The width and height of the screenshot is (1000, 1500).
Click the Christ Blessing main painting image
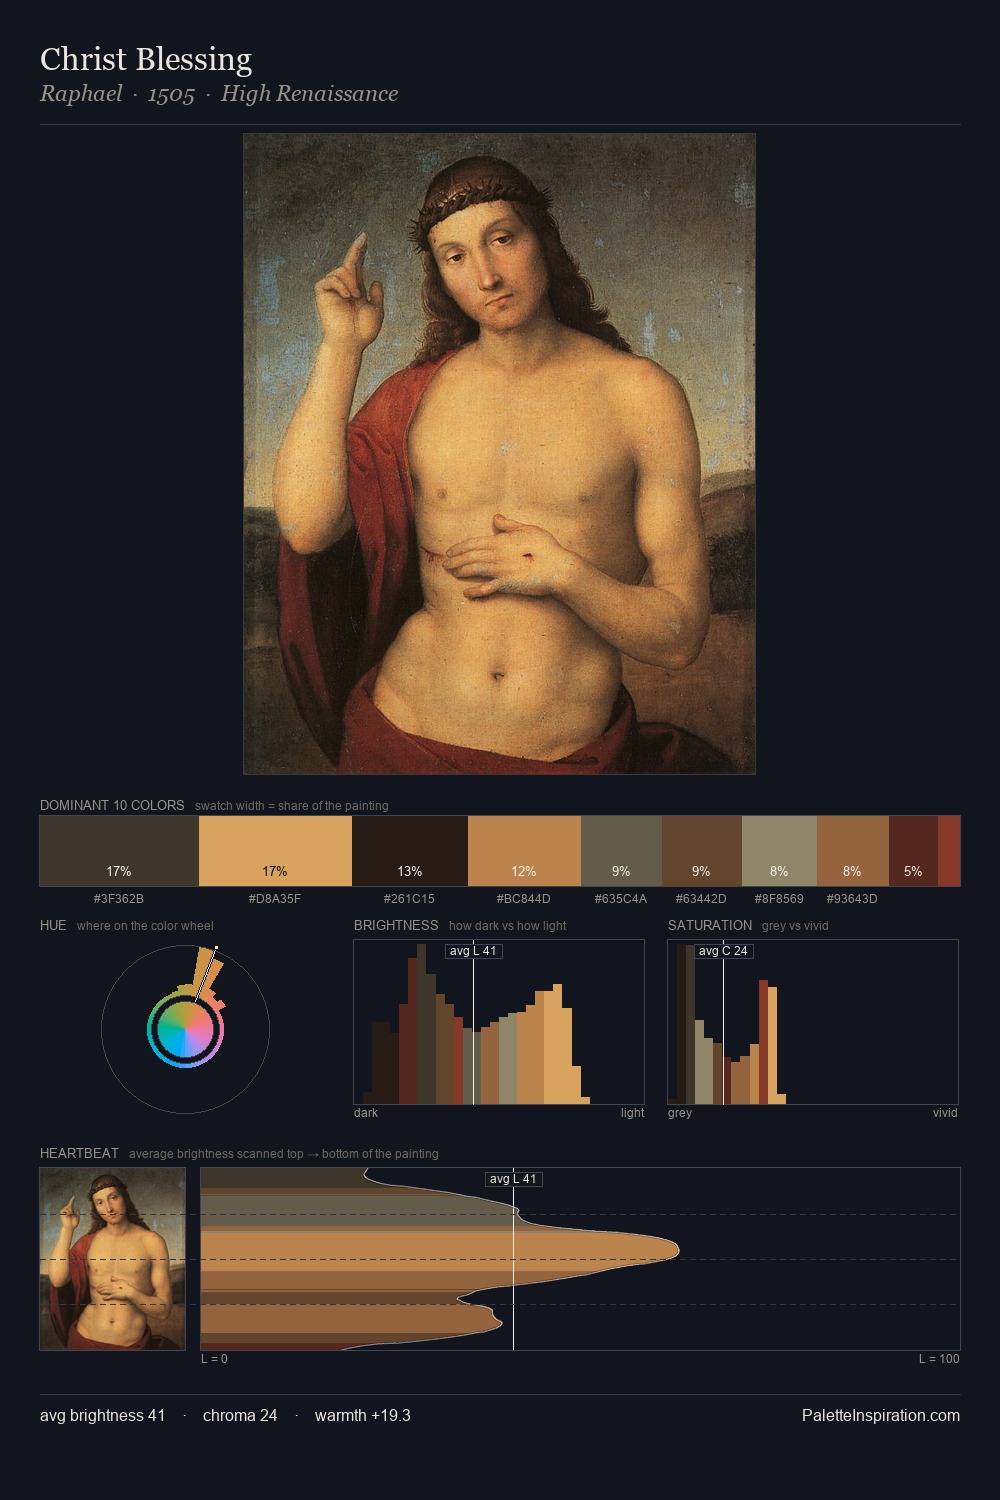[499, 454]
